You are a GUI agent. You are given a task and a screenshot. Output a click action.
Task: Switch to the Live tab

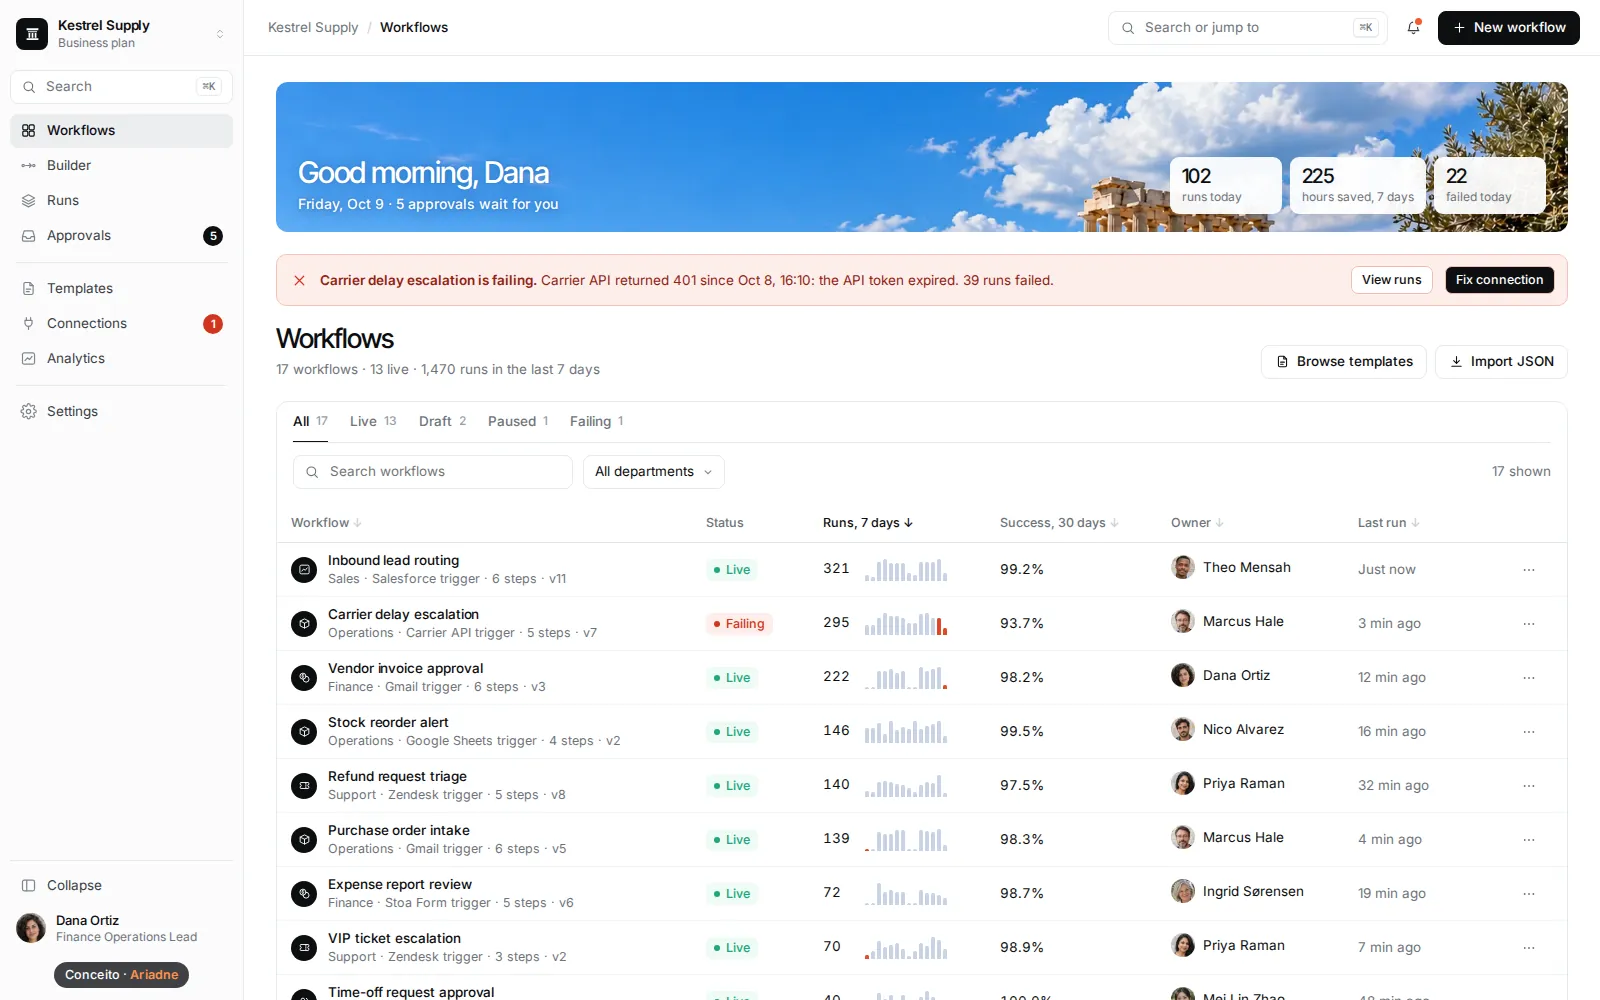(x=373, y=422)
